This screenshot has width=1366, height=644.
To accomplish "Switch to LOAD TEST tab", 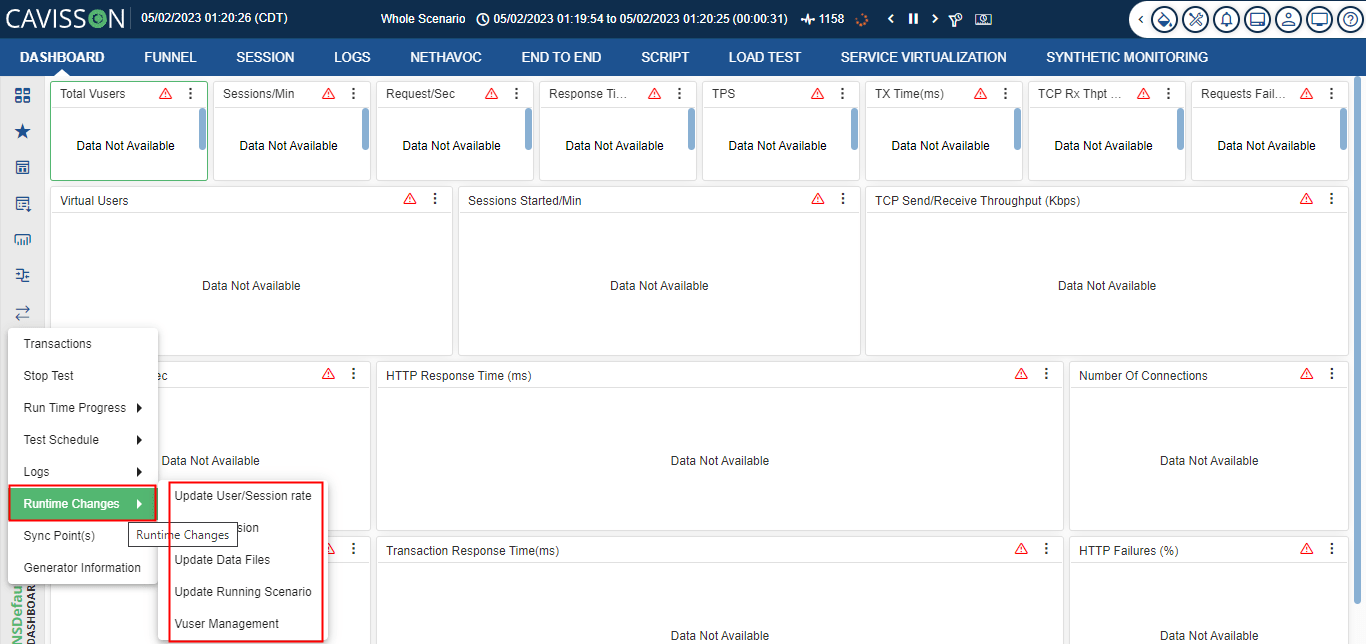I will (765, 57).
